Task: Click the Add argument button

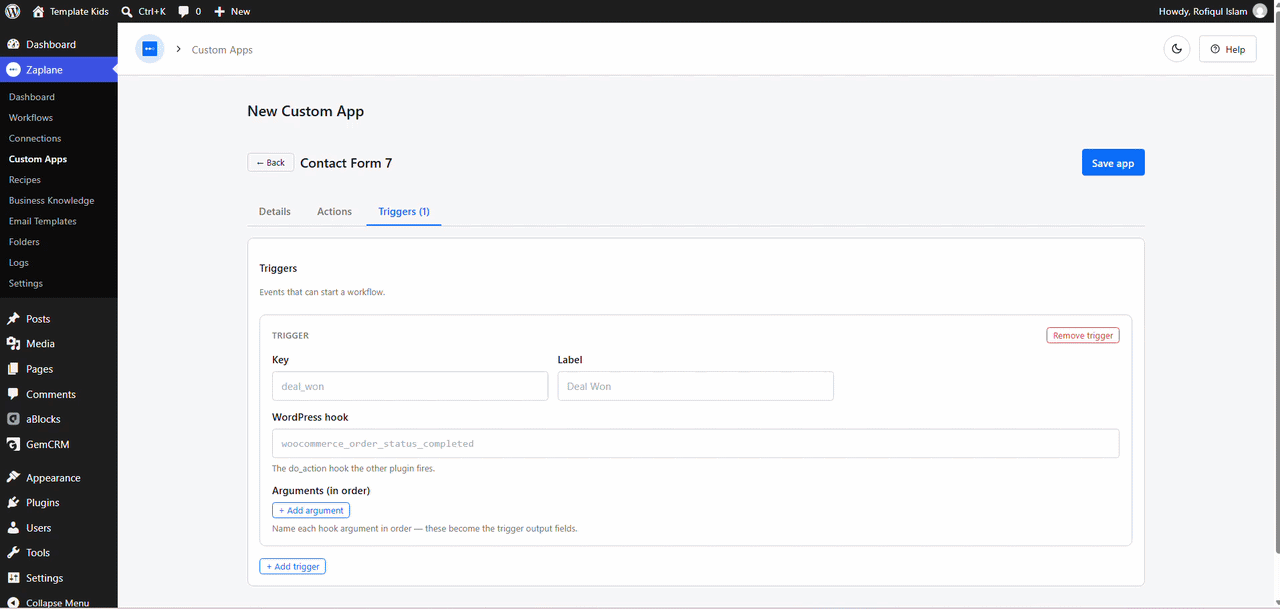Action: tap(311, 511)
